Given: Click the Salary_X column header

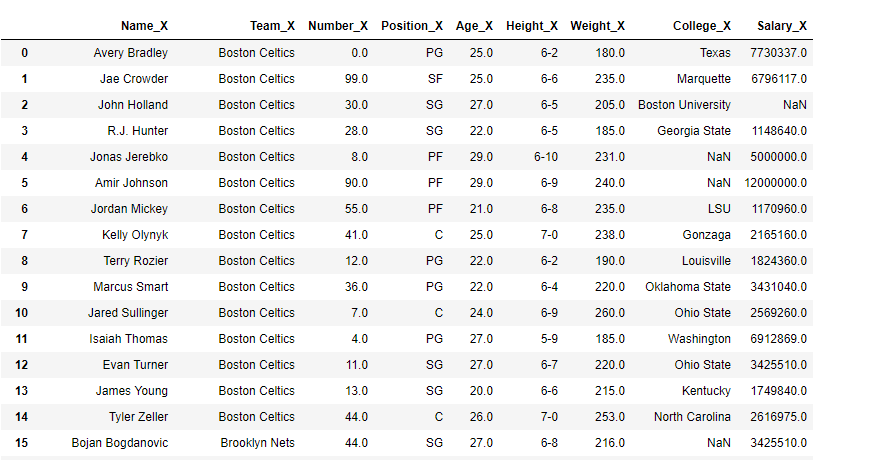Looking at the screenshot, I should tap(782, 26).
